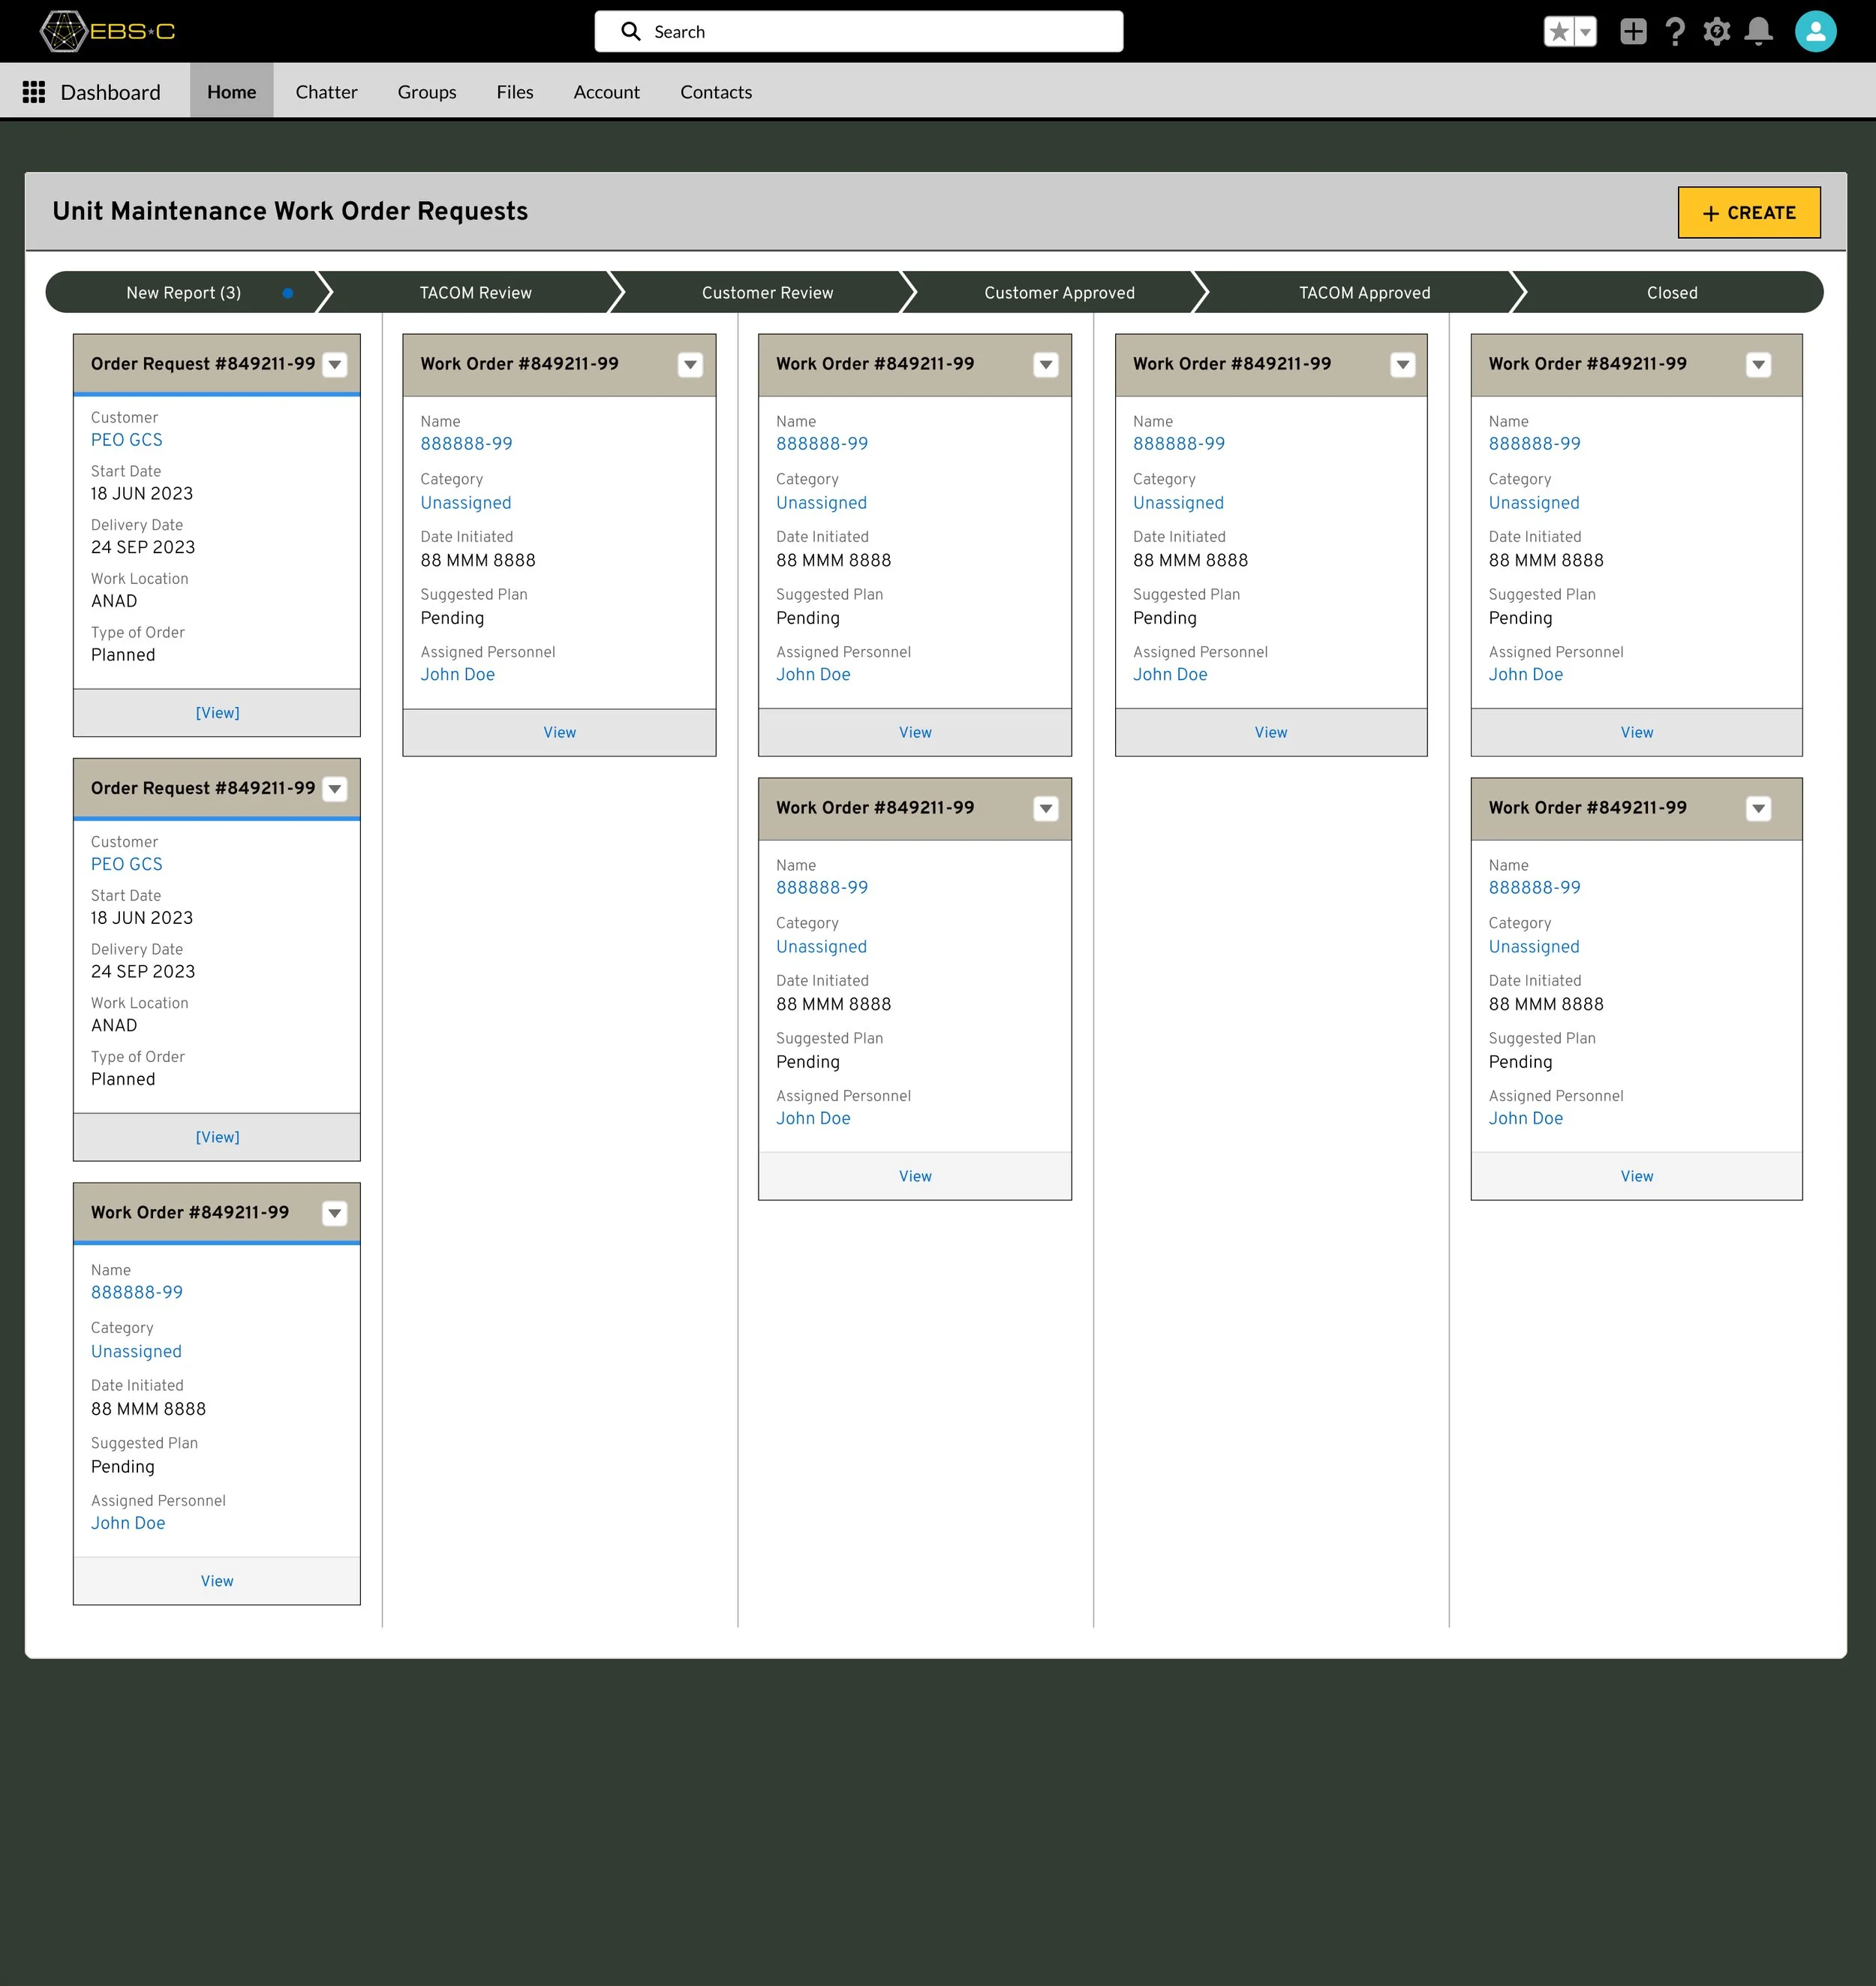Viewport: 1876px width, 1986px height.
Task: Expand first Order Request card menu
Action: (x=335, y=365)
